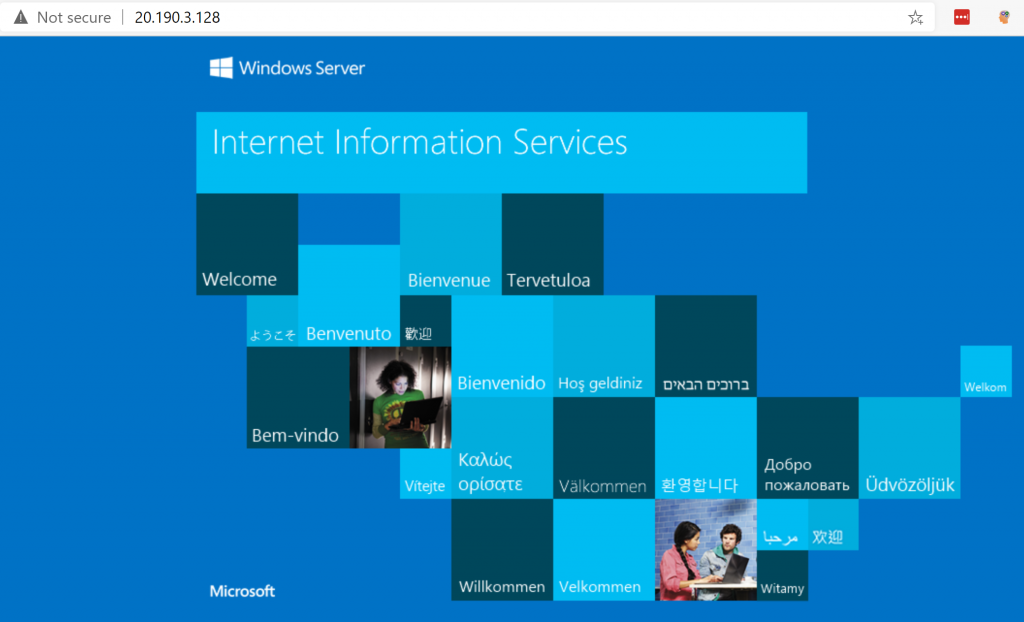Bookmark this page with the star icon
The width and height of the screenshot is (1024, 622).
(x=915, y=17)
